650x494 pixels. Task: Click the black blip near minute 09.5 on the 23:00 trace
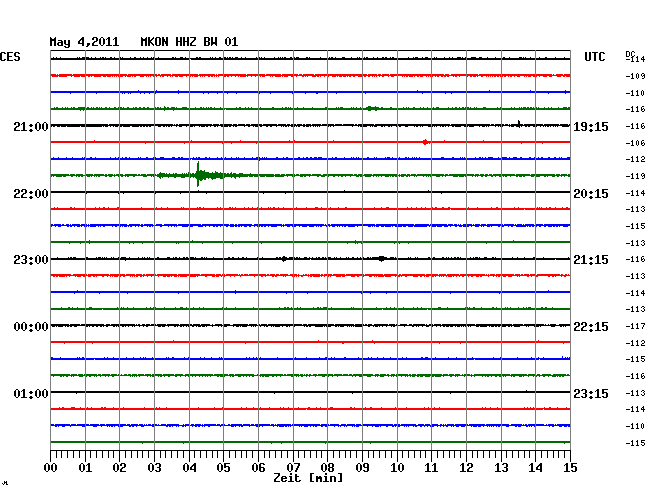(x=381, y=259)
